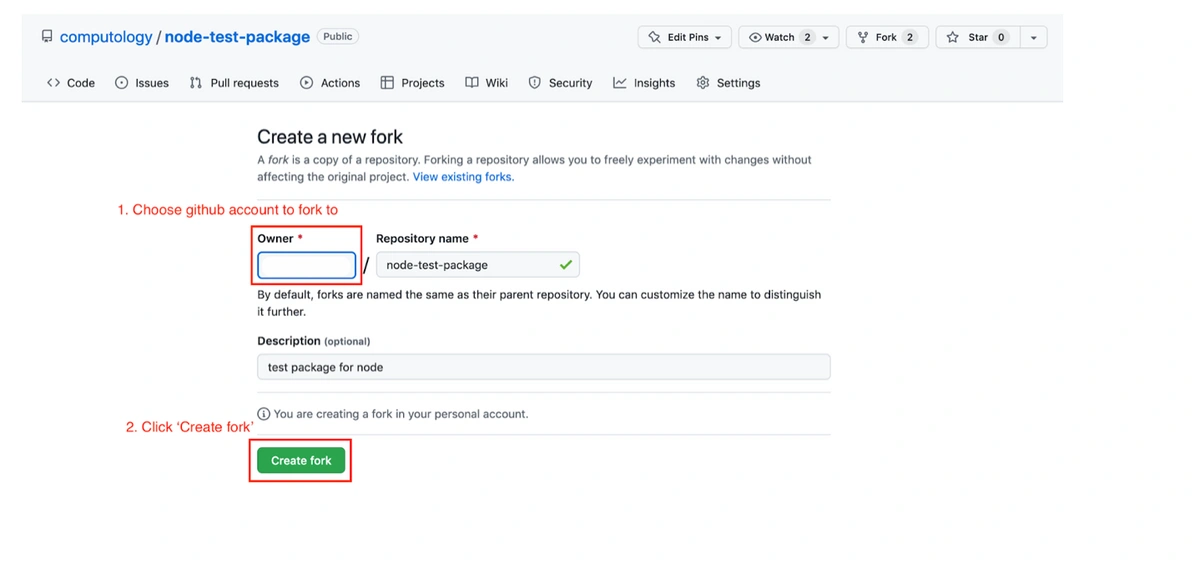Image resolution: width=1200 pixels, height=562 pixels.
Task: Follow the View existing forks link
Action: (x=463, y=177)
